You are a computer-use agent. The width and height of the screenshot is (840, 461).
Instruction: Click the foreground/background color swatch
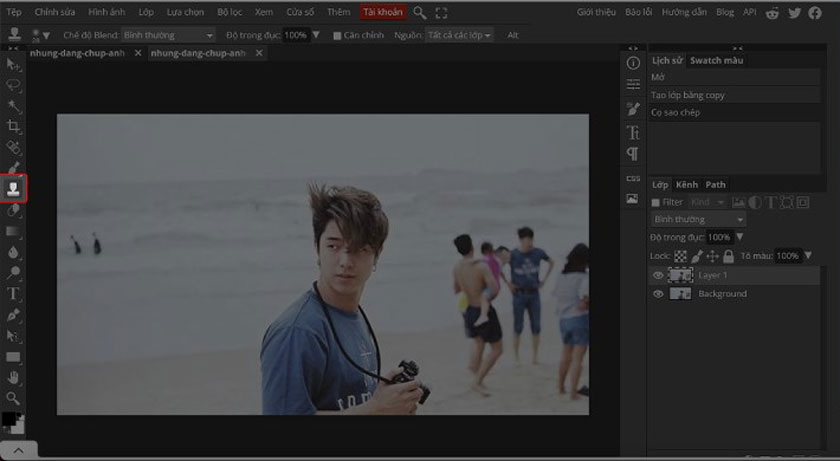tap(13, 422)
